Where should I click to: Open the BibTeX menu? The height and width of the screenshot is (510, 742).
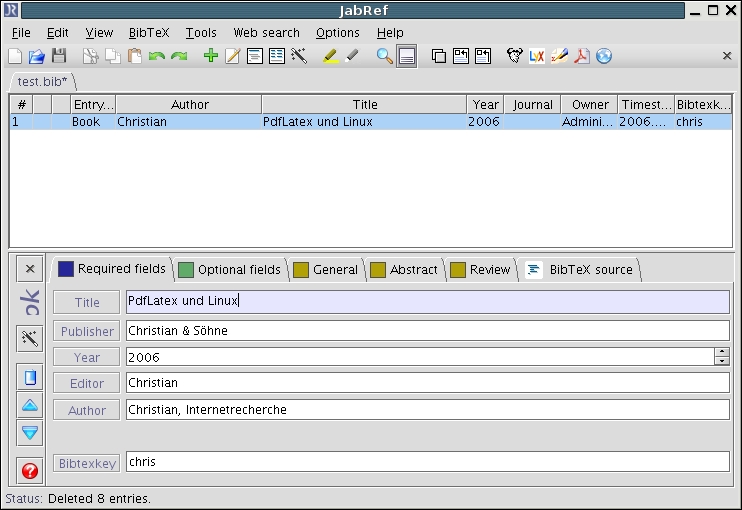[x=149, y=33]
